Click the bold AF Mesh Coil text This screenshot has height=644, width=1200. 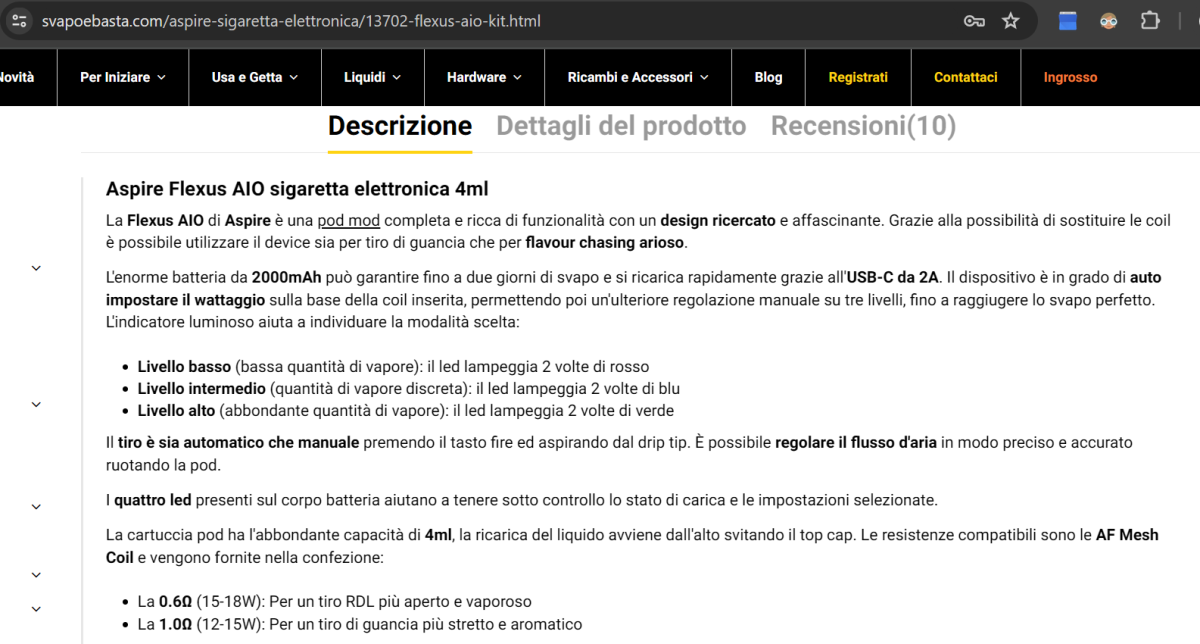pyautogui.click(x=632, y=546)
